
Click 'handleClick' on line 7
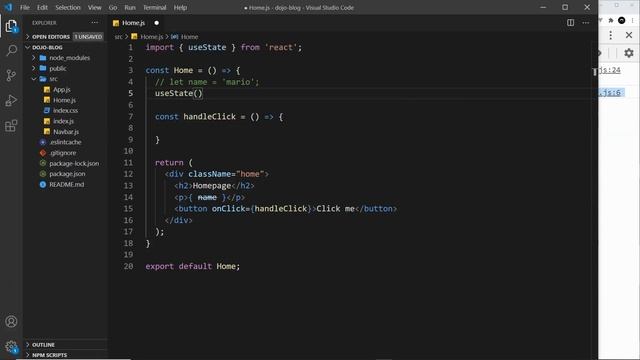click(209, 117)
